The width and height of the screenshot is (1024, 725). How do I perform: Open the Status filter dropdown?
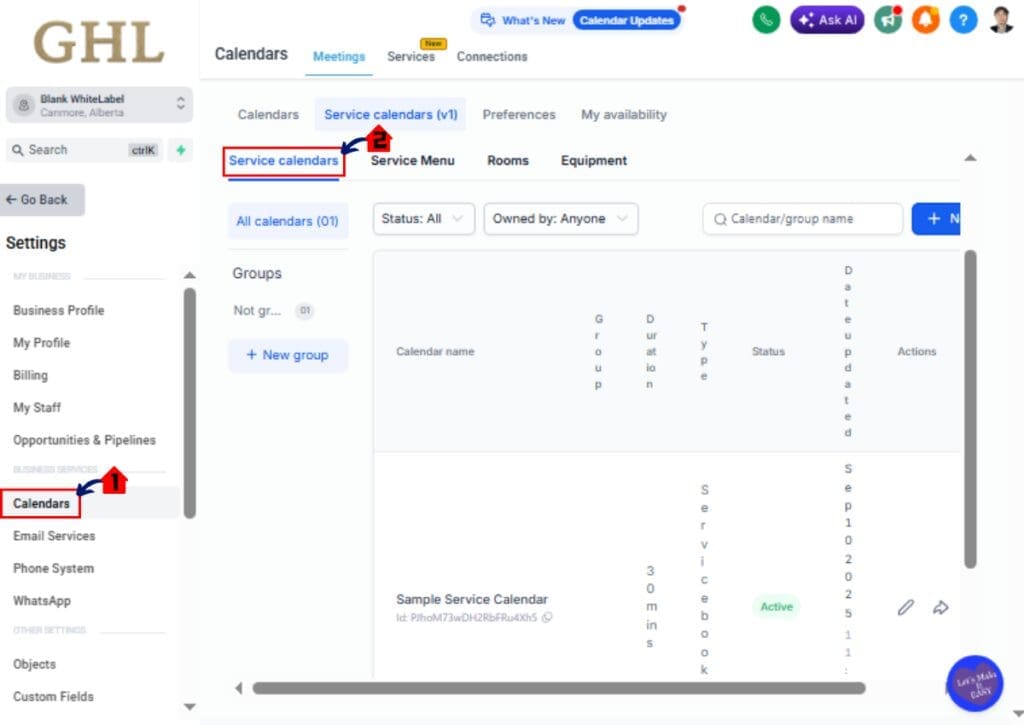click(x=422, y=218)
